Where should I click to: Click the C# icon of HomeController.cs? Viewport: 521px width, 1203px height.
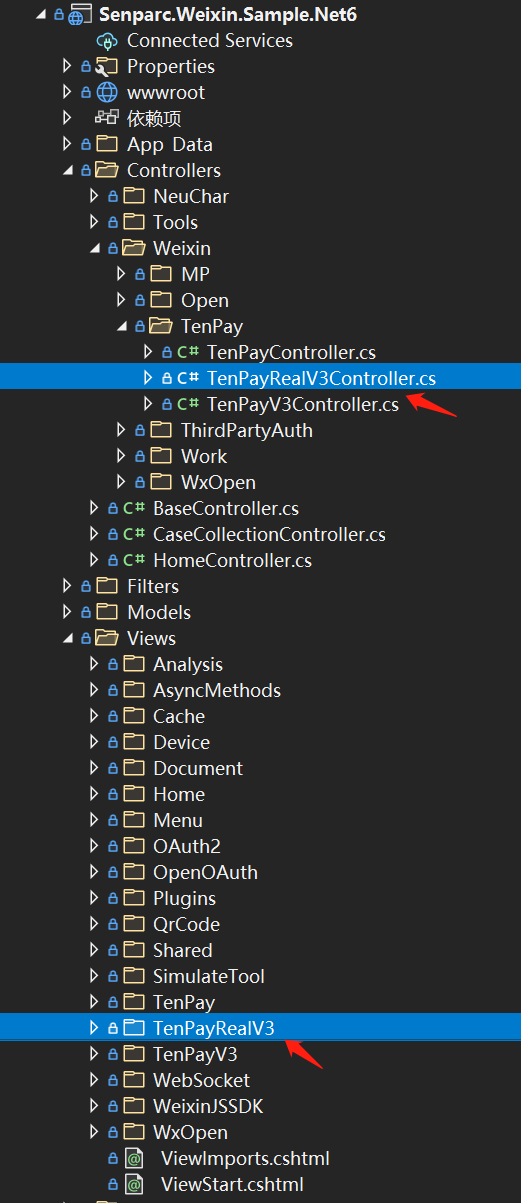tap(134, 561)
